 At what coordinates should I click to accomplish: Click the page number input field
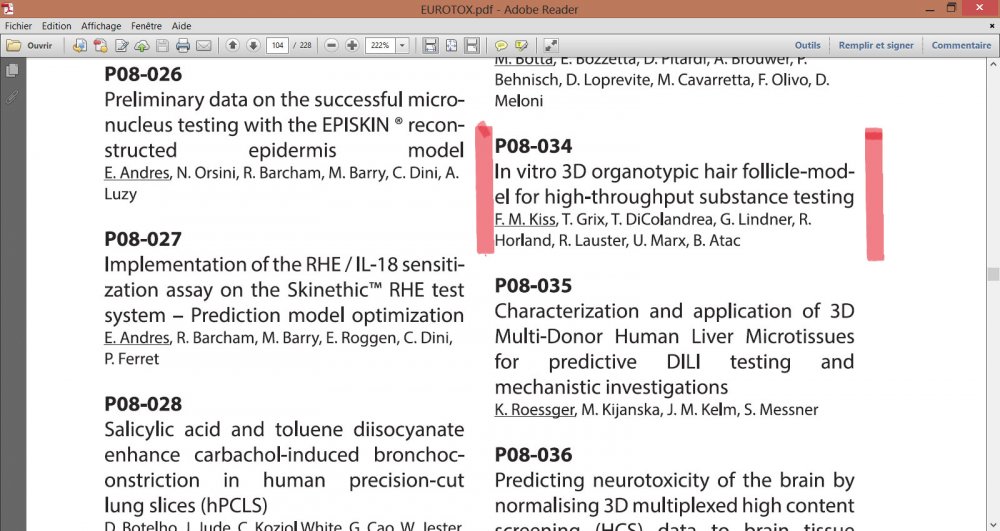point(277,45)
